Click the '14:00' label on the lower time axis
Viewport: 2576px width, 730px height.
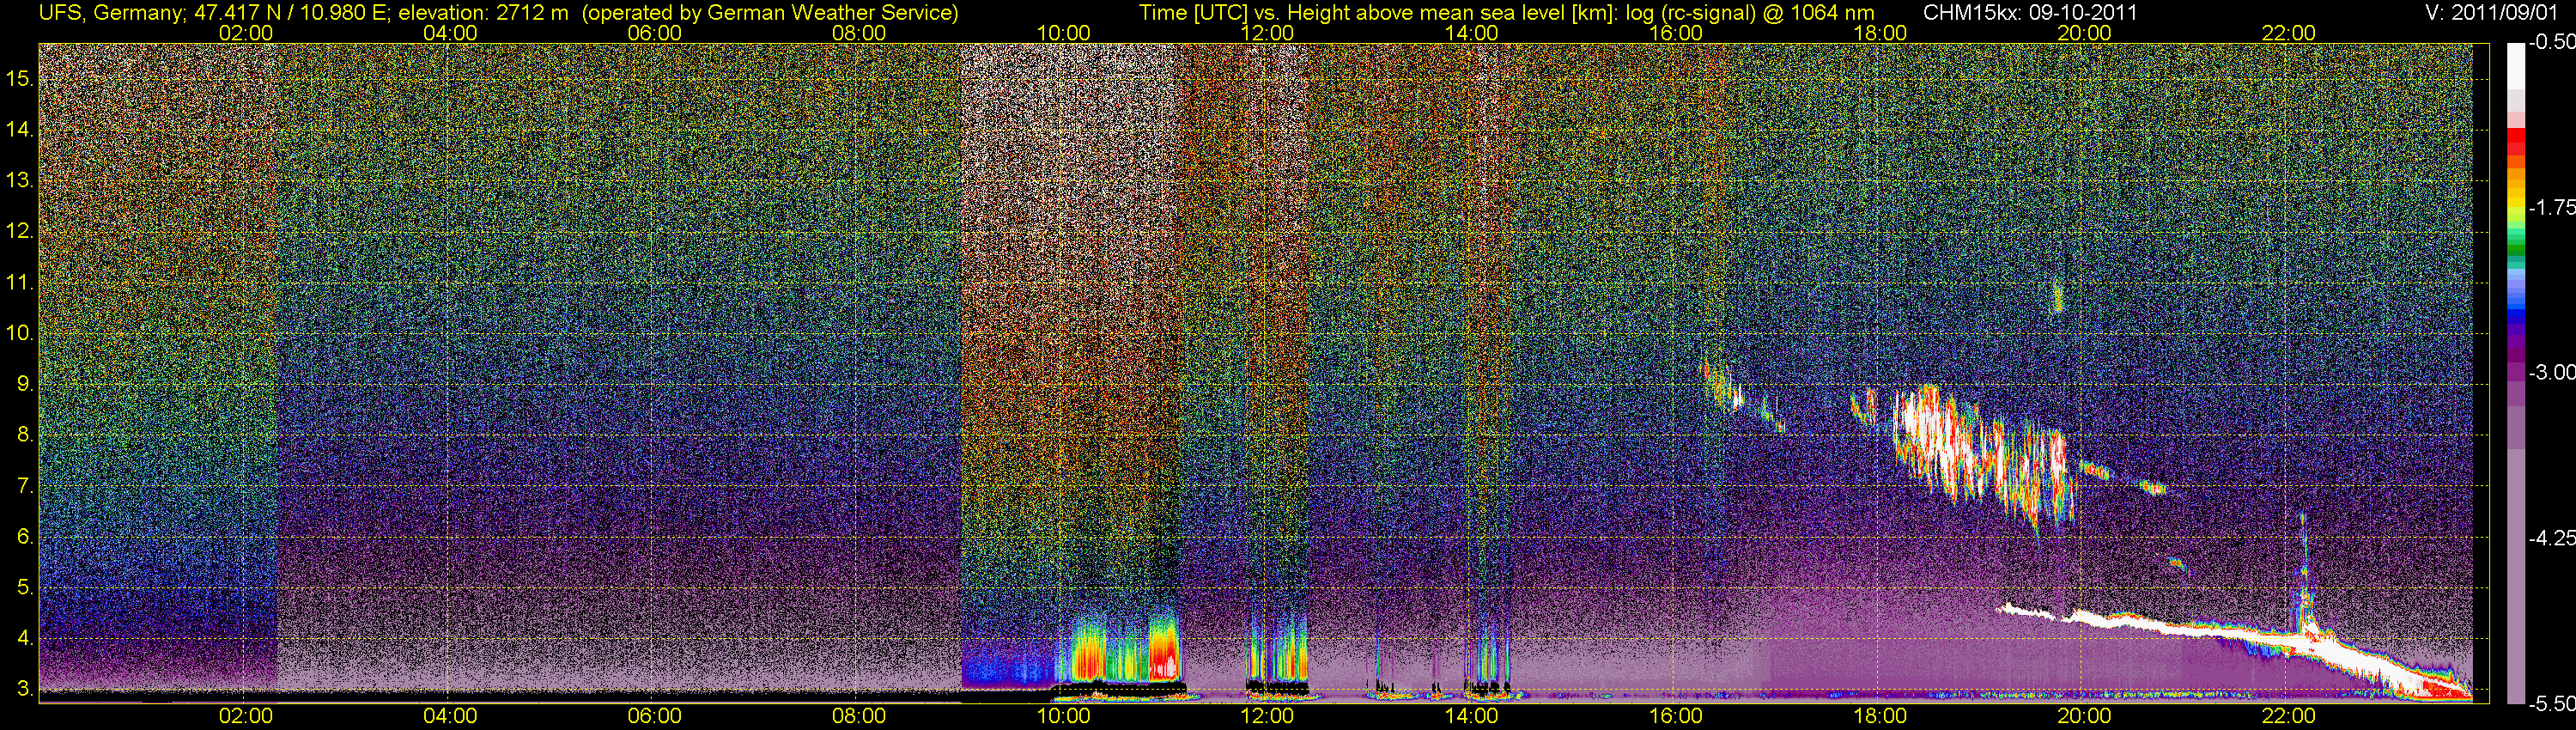point(1472,716)
